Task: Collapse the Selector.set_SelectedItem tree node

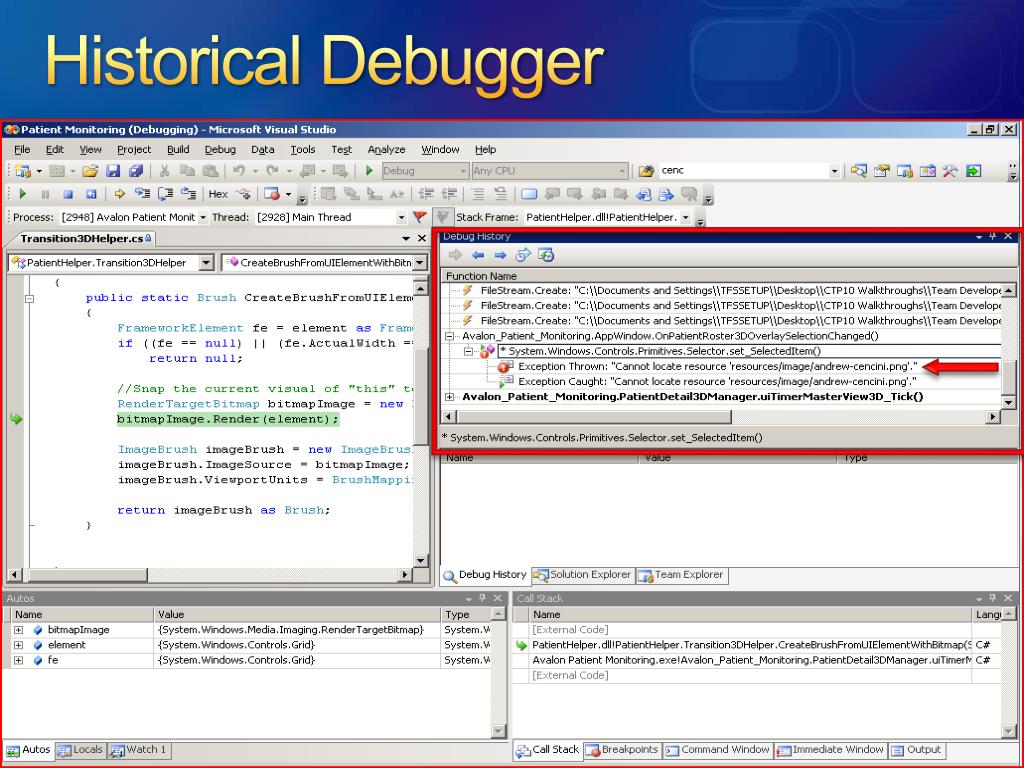Action: (468, 351)
